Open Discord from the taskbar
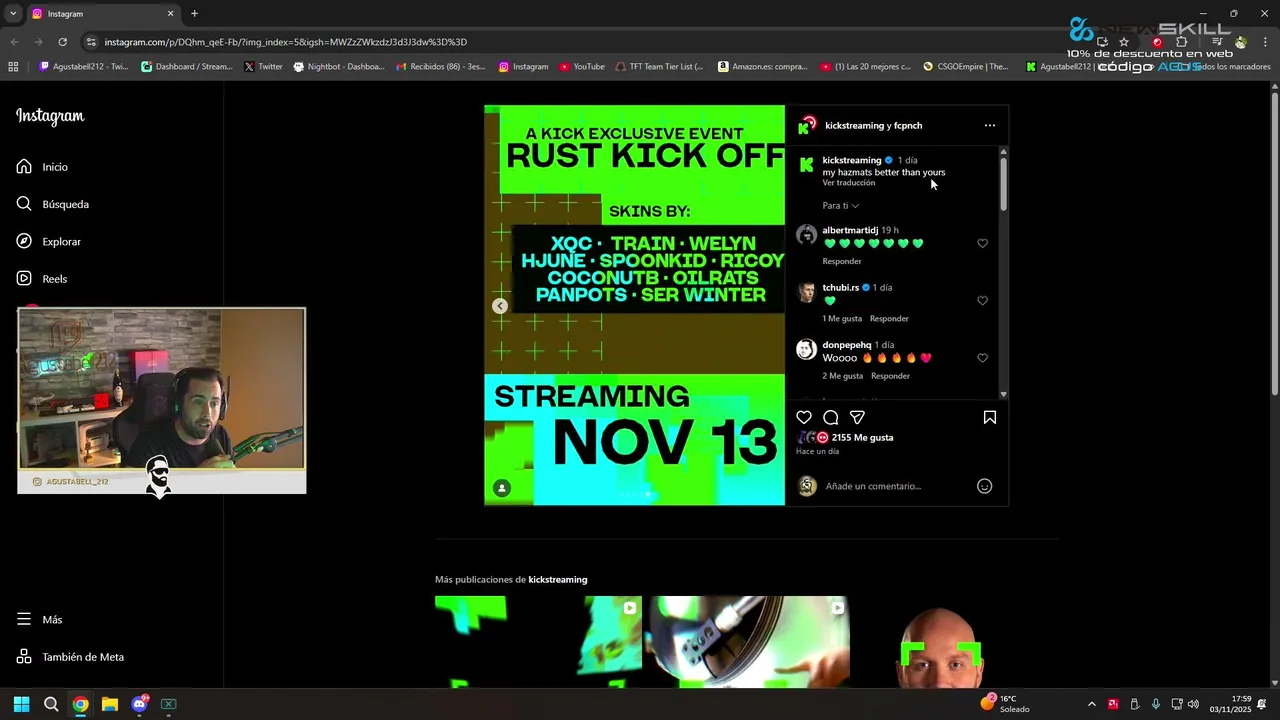 [x=140, y=704]
